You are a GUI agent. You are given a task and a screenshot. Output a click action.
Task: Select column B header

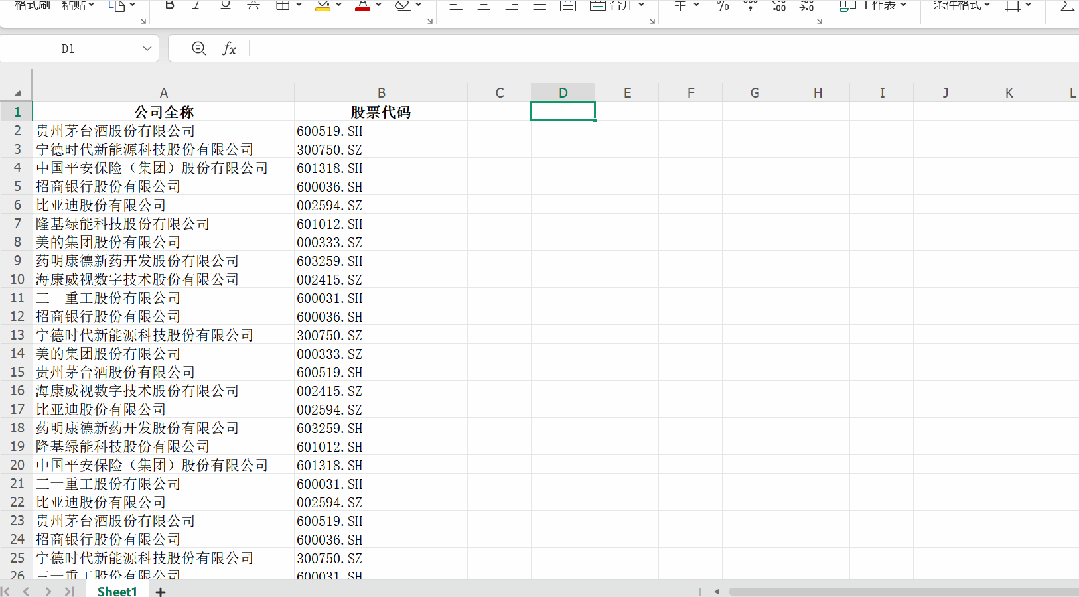click(x=381, y=93)
